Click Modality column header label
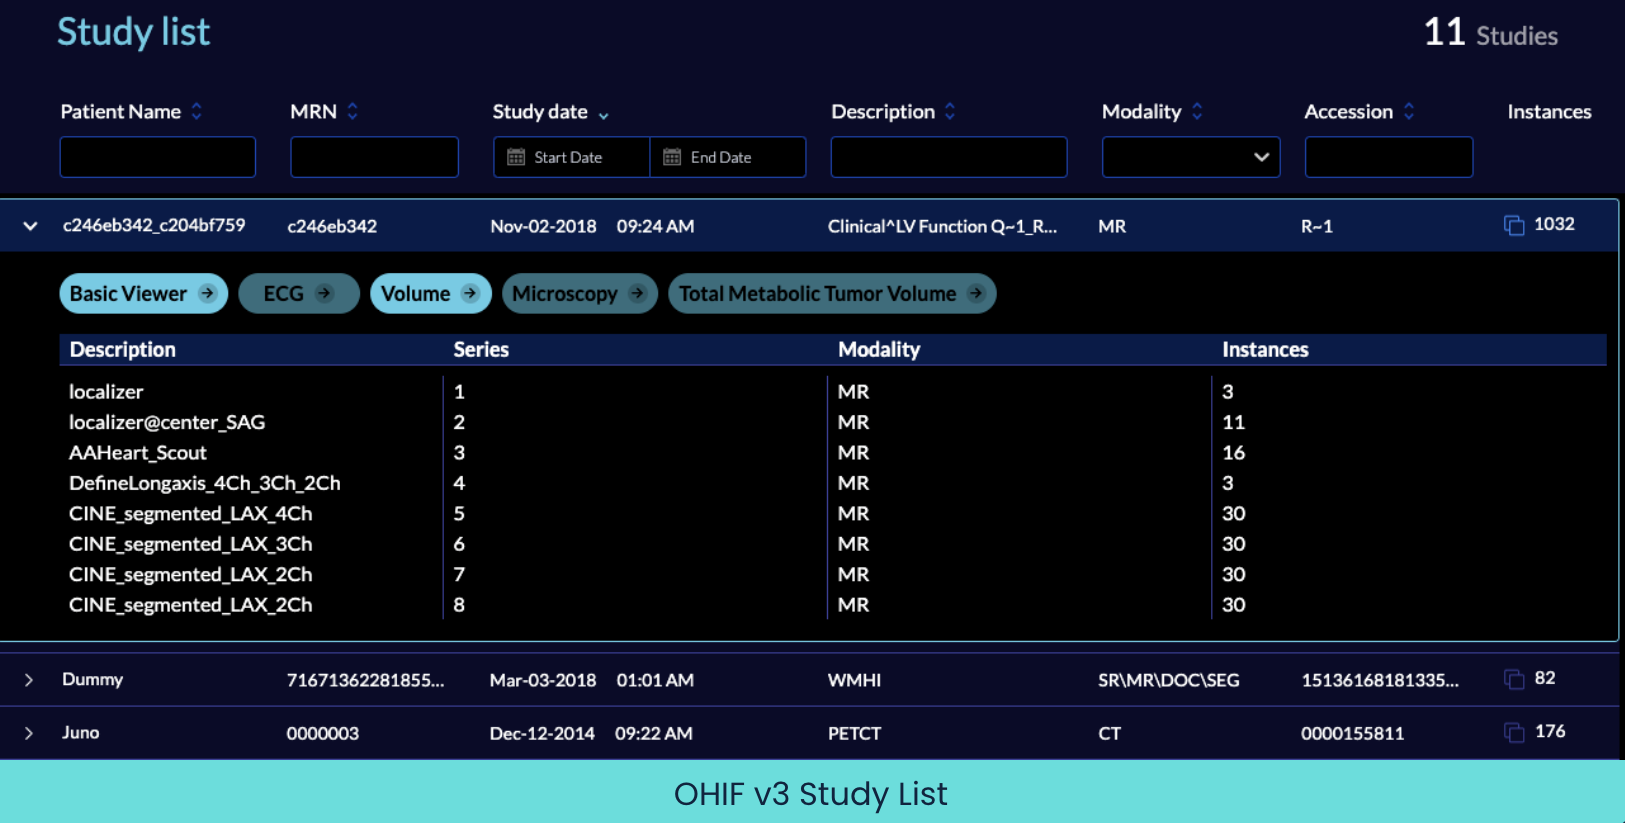Image resolution: width=1625 pixels, height=823 pixels. [1142, 112]
